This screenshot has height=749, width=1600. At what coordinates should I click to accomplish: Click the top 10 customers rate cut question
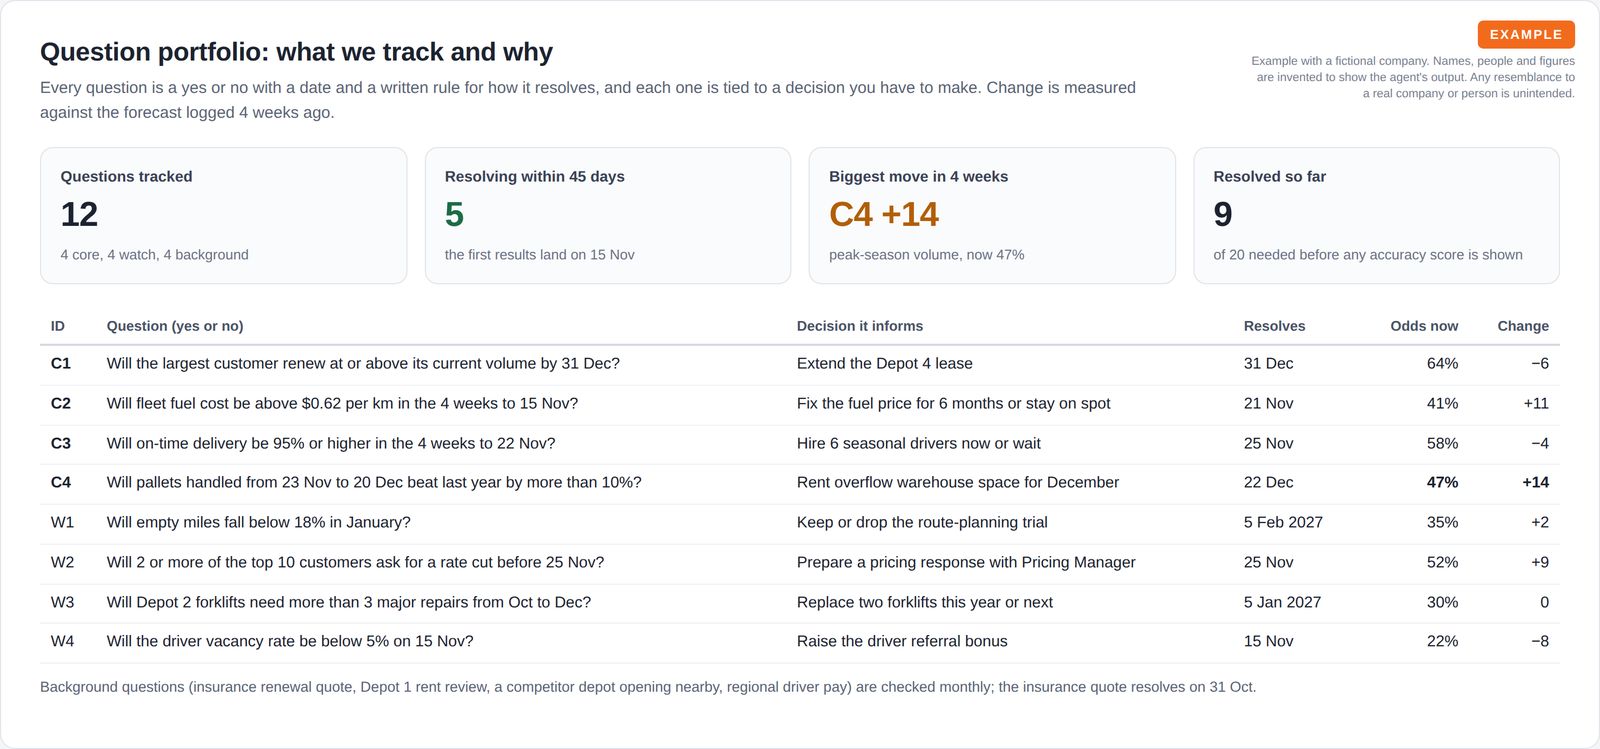355,563
